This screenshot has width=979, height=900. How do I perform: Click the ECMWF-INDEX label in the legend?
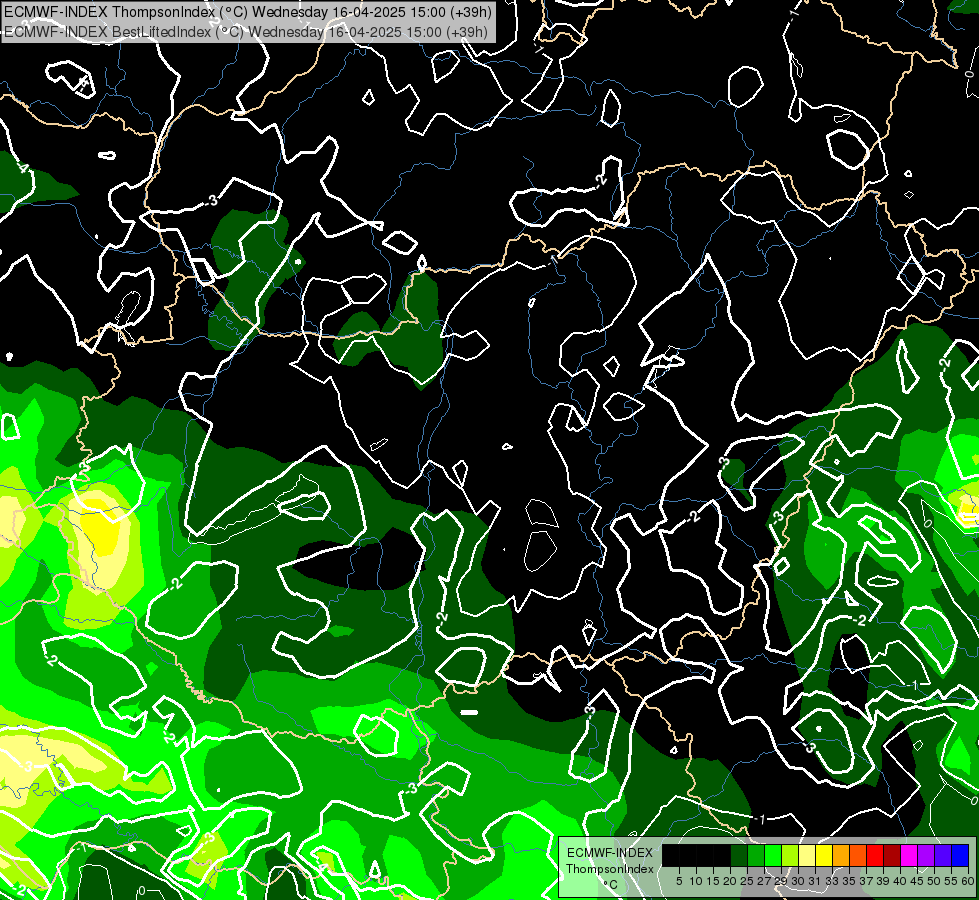[x=610, y=853]
